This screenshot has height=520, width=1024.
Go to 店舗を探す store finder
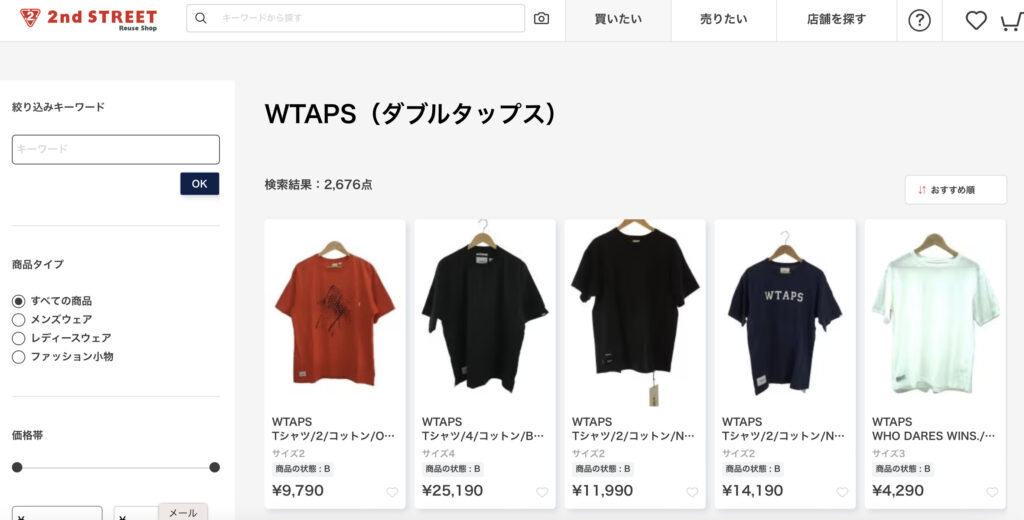point(837,20)
